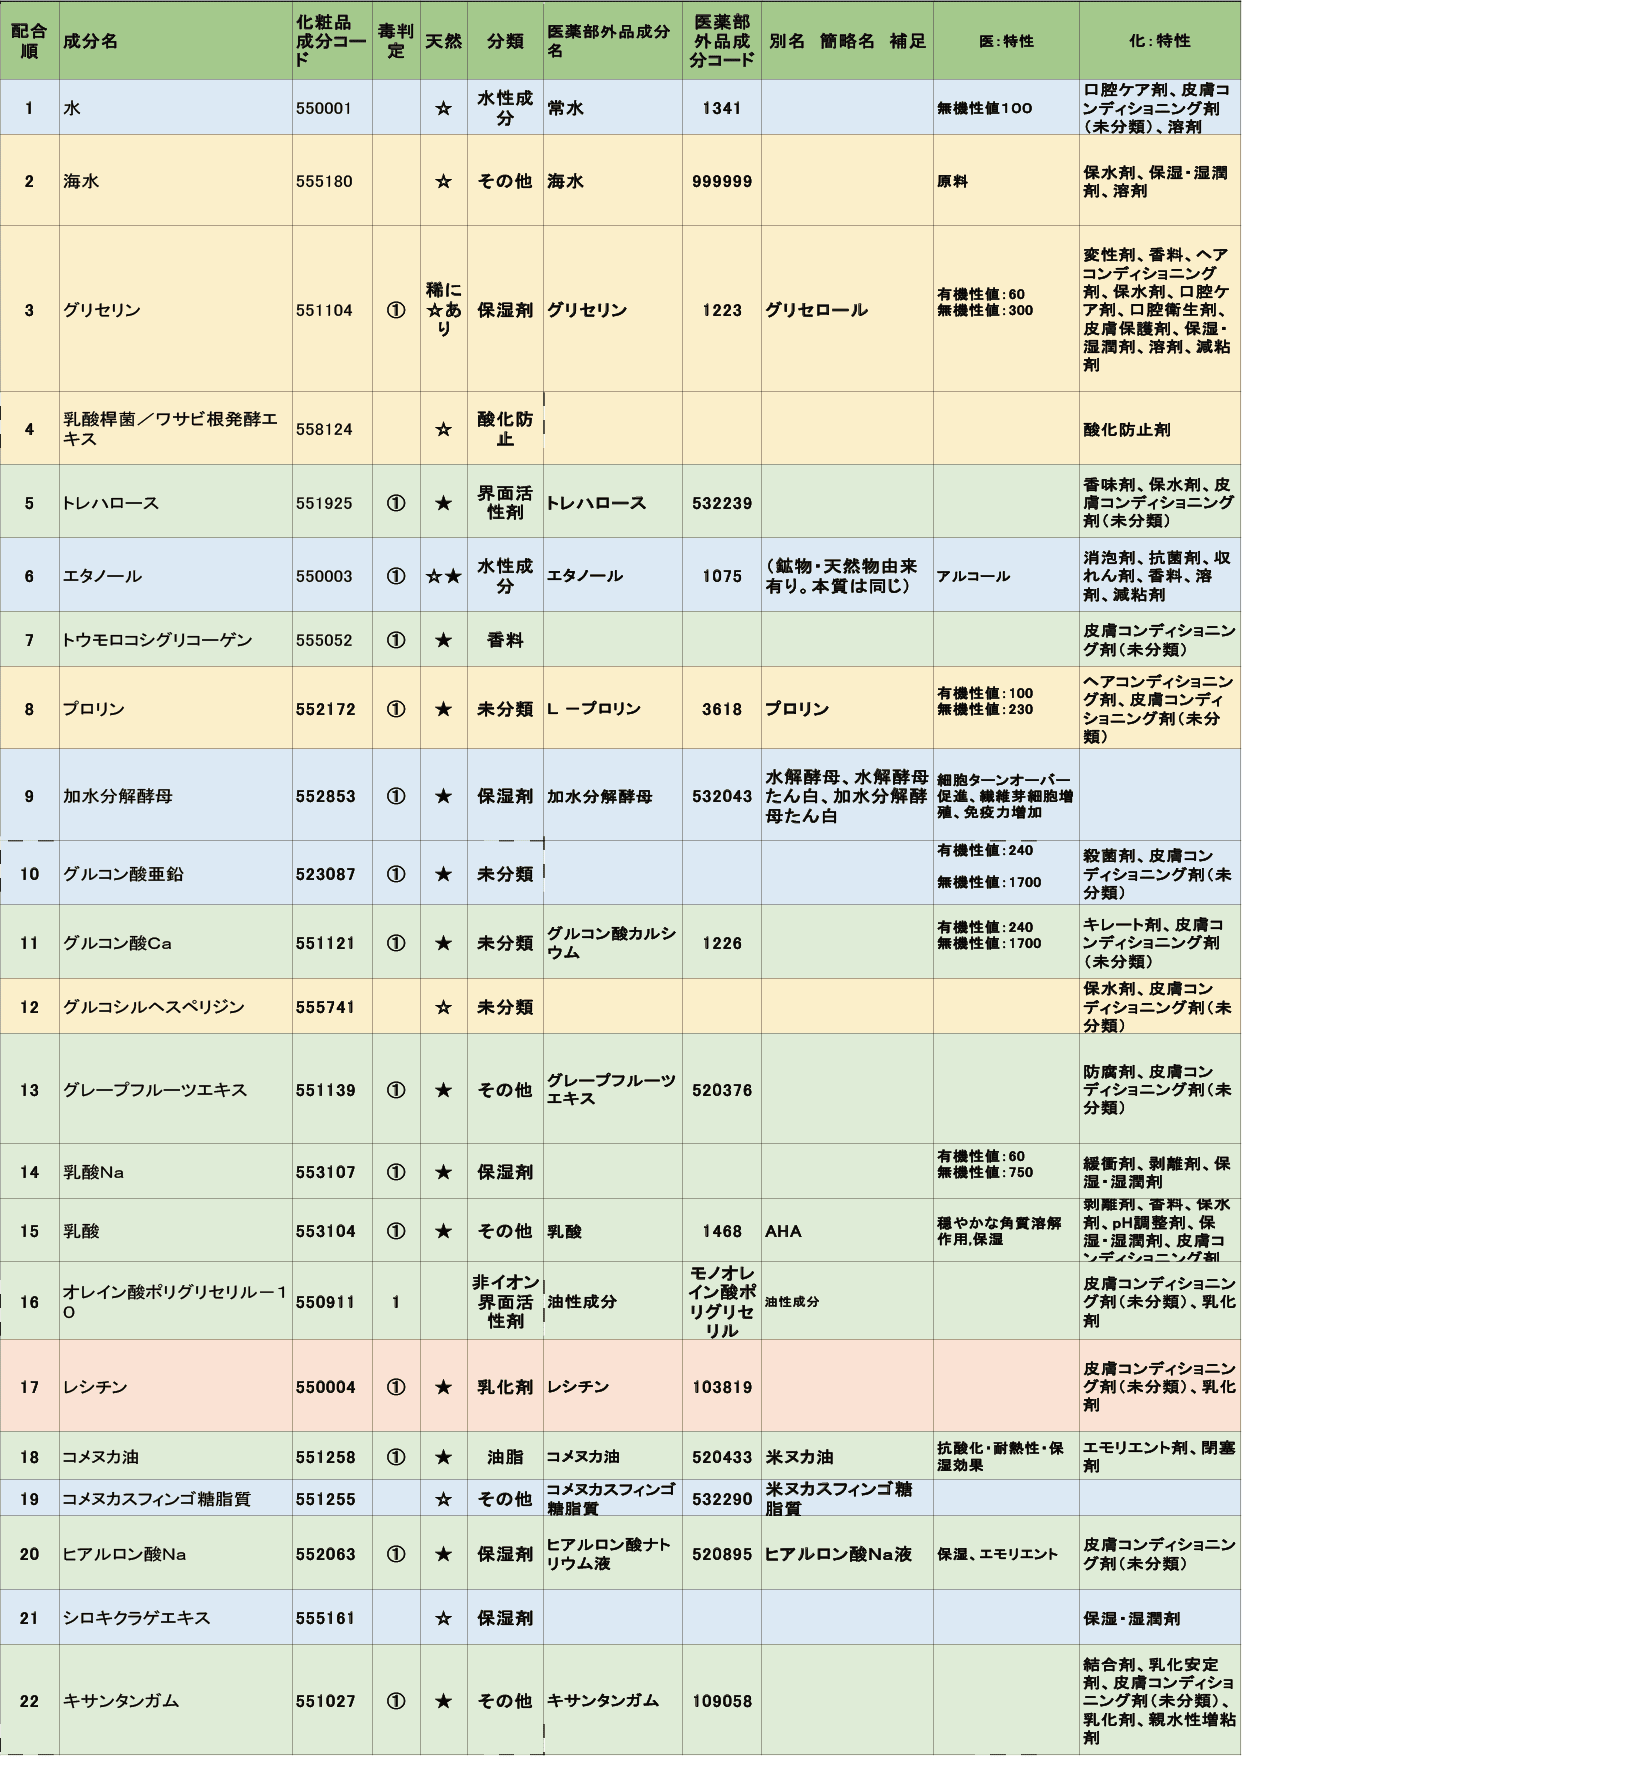Click the cell 保湿・湿潤剤 in row 21
The height and width of the screenshot is (1775, 1631).
coord(1160,1617)
